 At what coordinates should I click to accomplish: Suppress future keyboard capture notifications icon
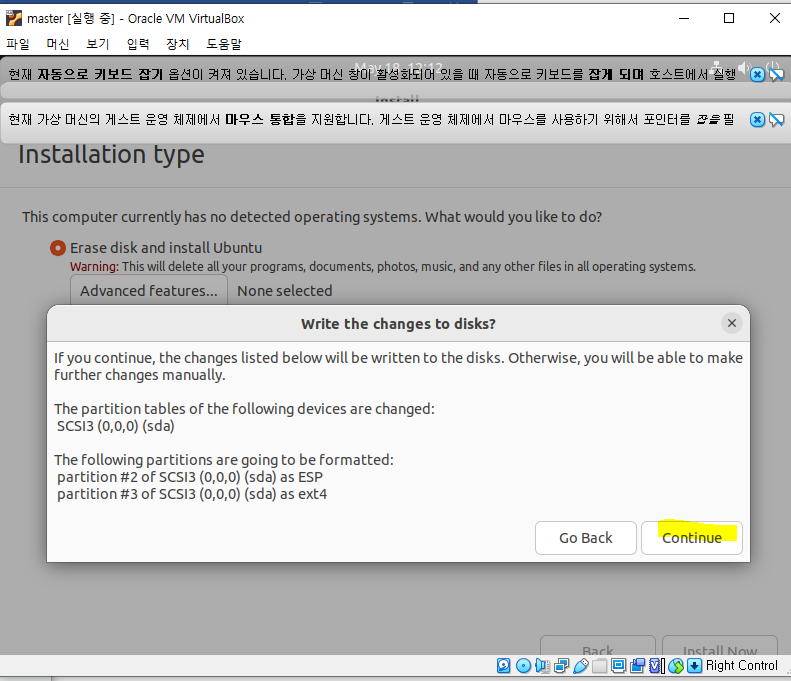tap(777, 75)
